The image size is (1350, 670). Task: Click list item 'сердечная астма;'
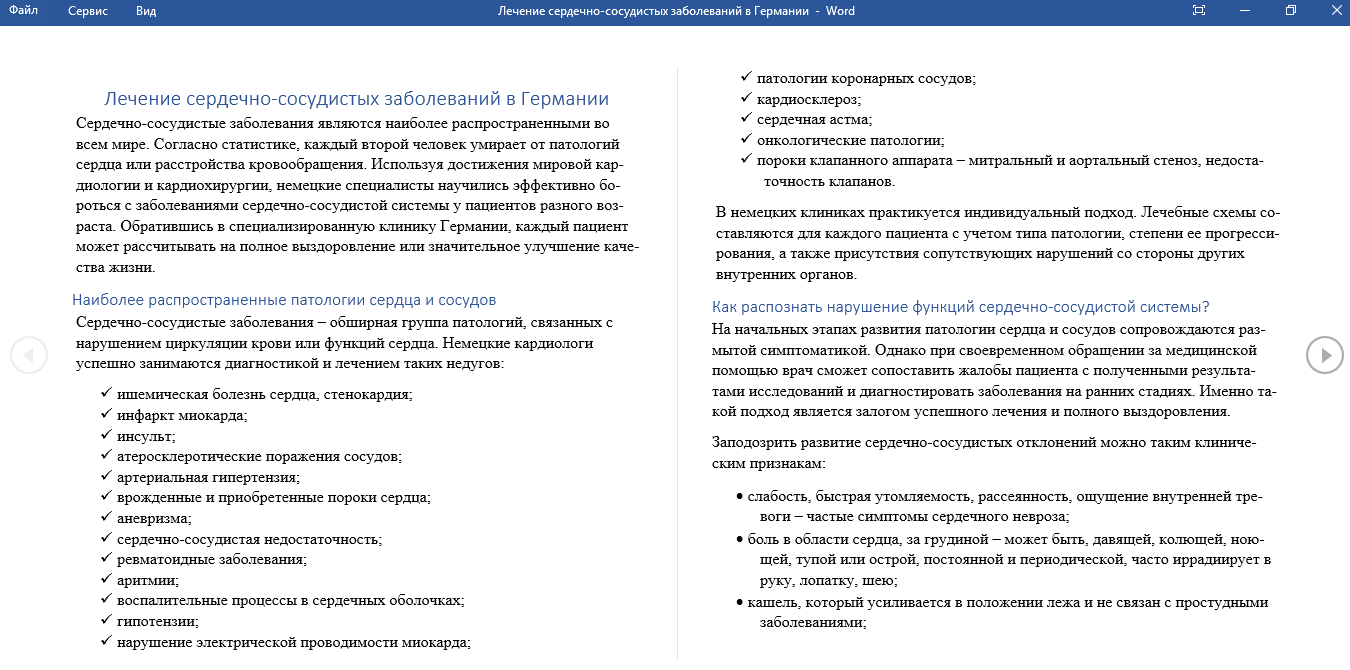tap(814, 119)
